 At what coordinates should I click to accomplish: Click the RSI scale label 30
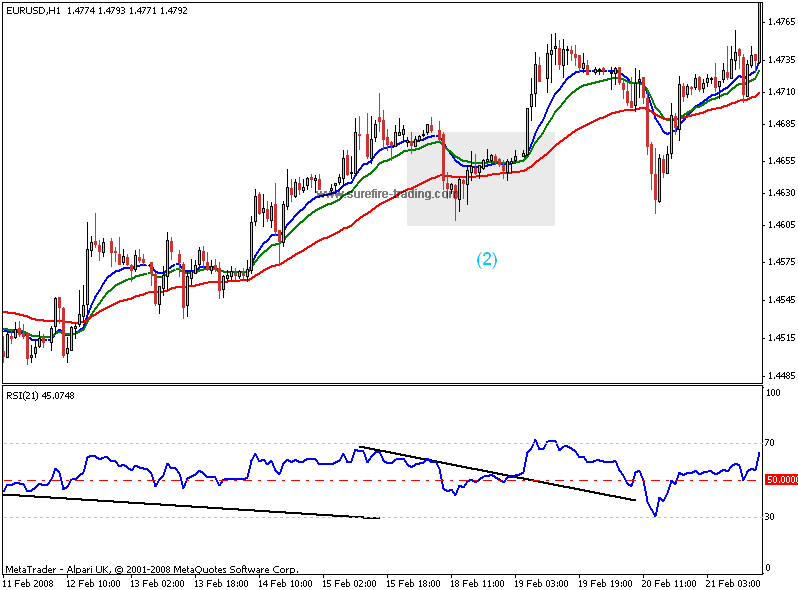pos(770,517)
